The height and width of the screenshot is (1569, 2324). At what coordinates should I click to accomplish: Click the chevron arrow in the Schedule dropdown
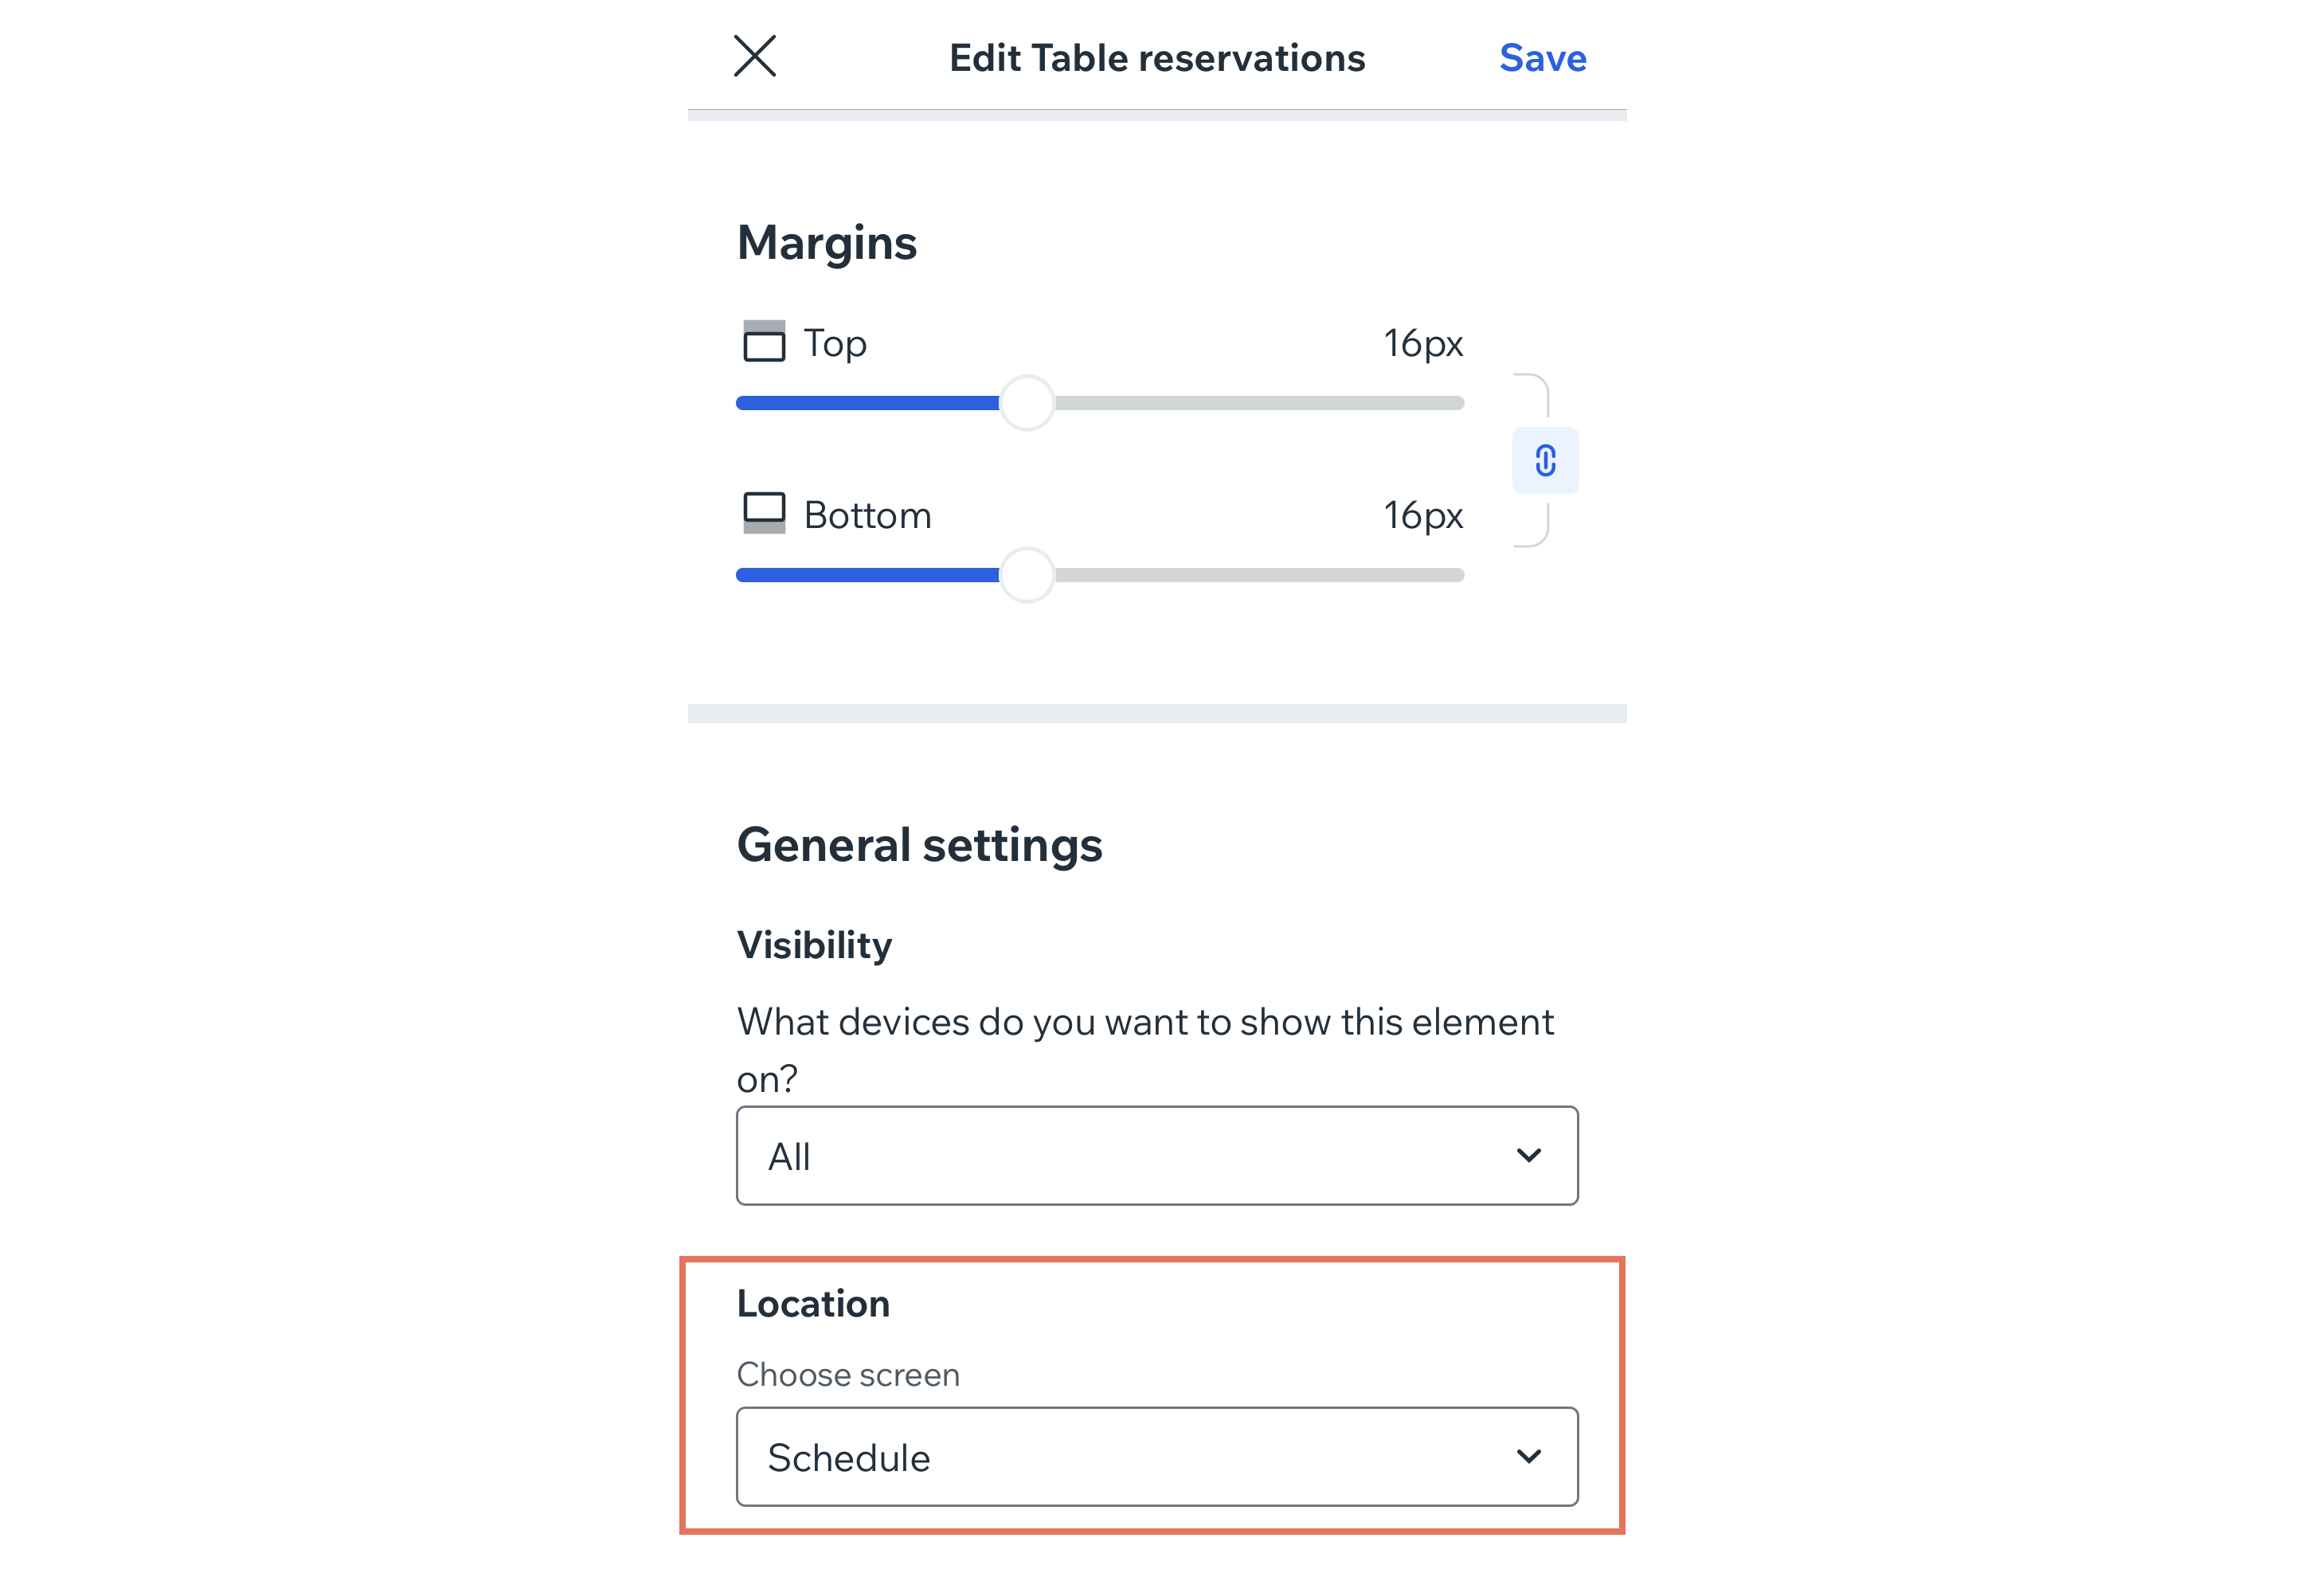(x=1528, y=1456)
